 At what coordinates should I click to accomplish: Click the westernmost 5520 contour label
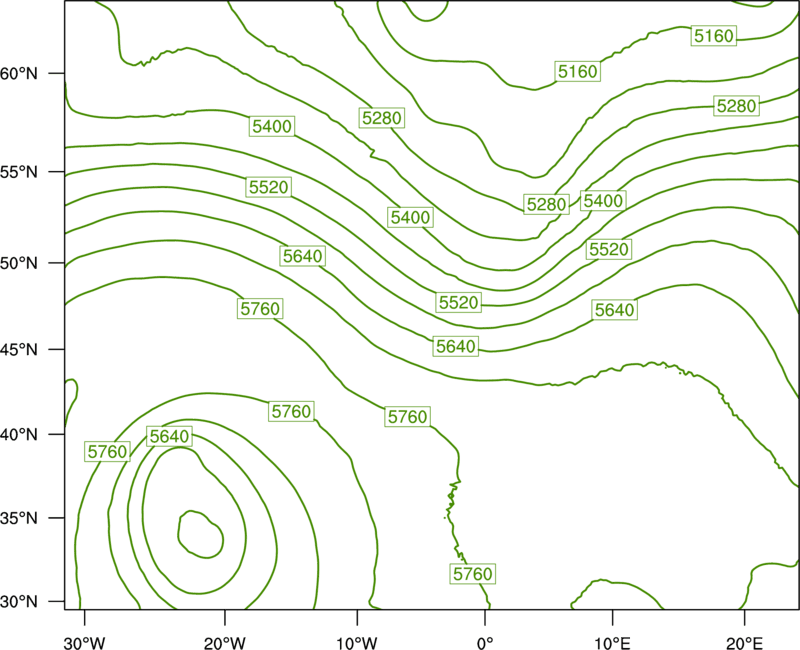point(268,187)
